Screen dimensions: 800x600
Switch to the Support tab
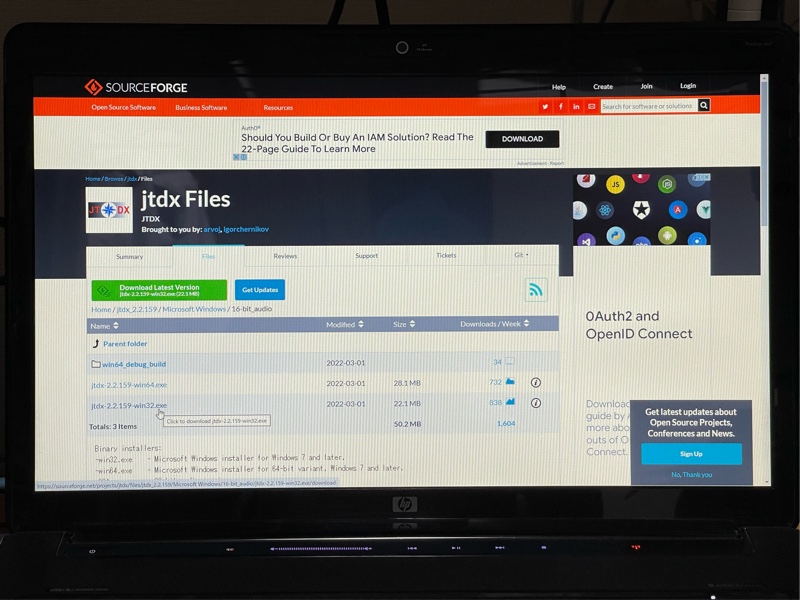tap(366, 256)
